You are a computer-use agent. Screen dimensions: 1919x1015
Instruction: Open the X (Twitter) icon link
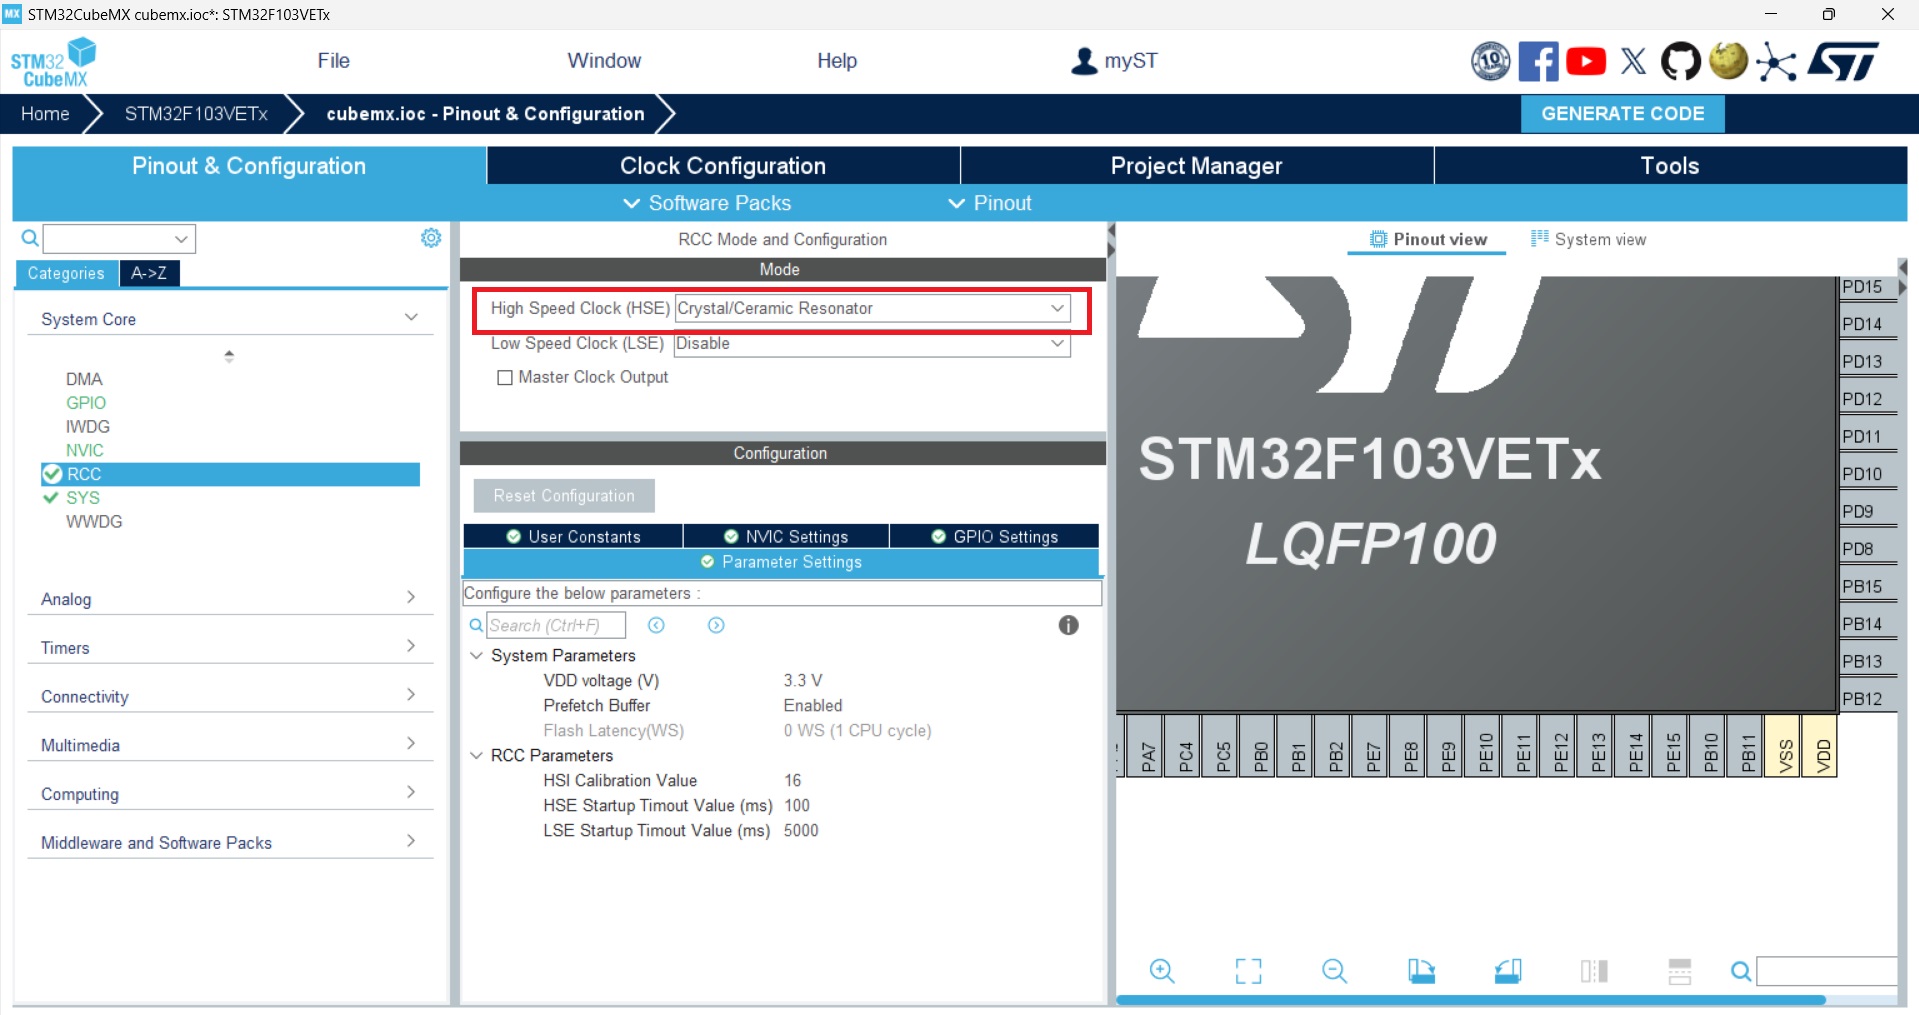click(1634, 62)
